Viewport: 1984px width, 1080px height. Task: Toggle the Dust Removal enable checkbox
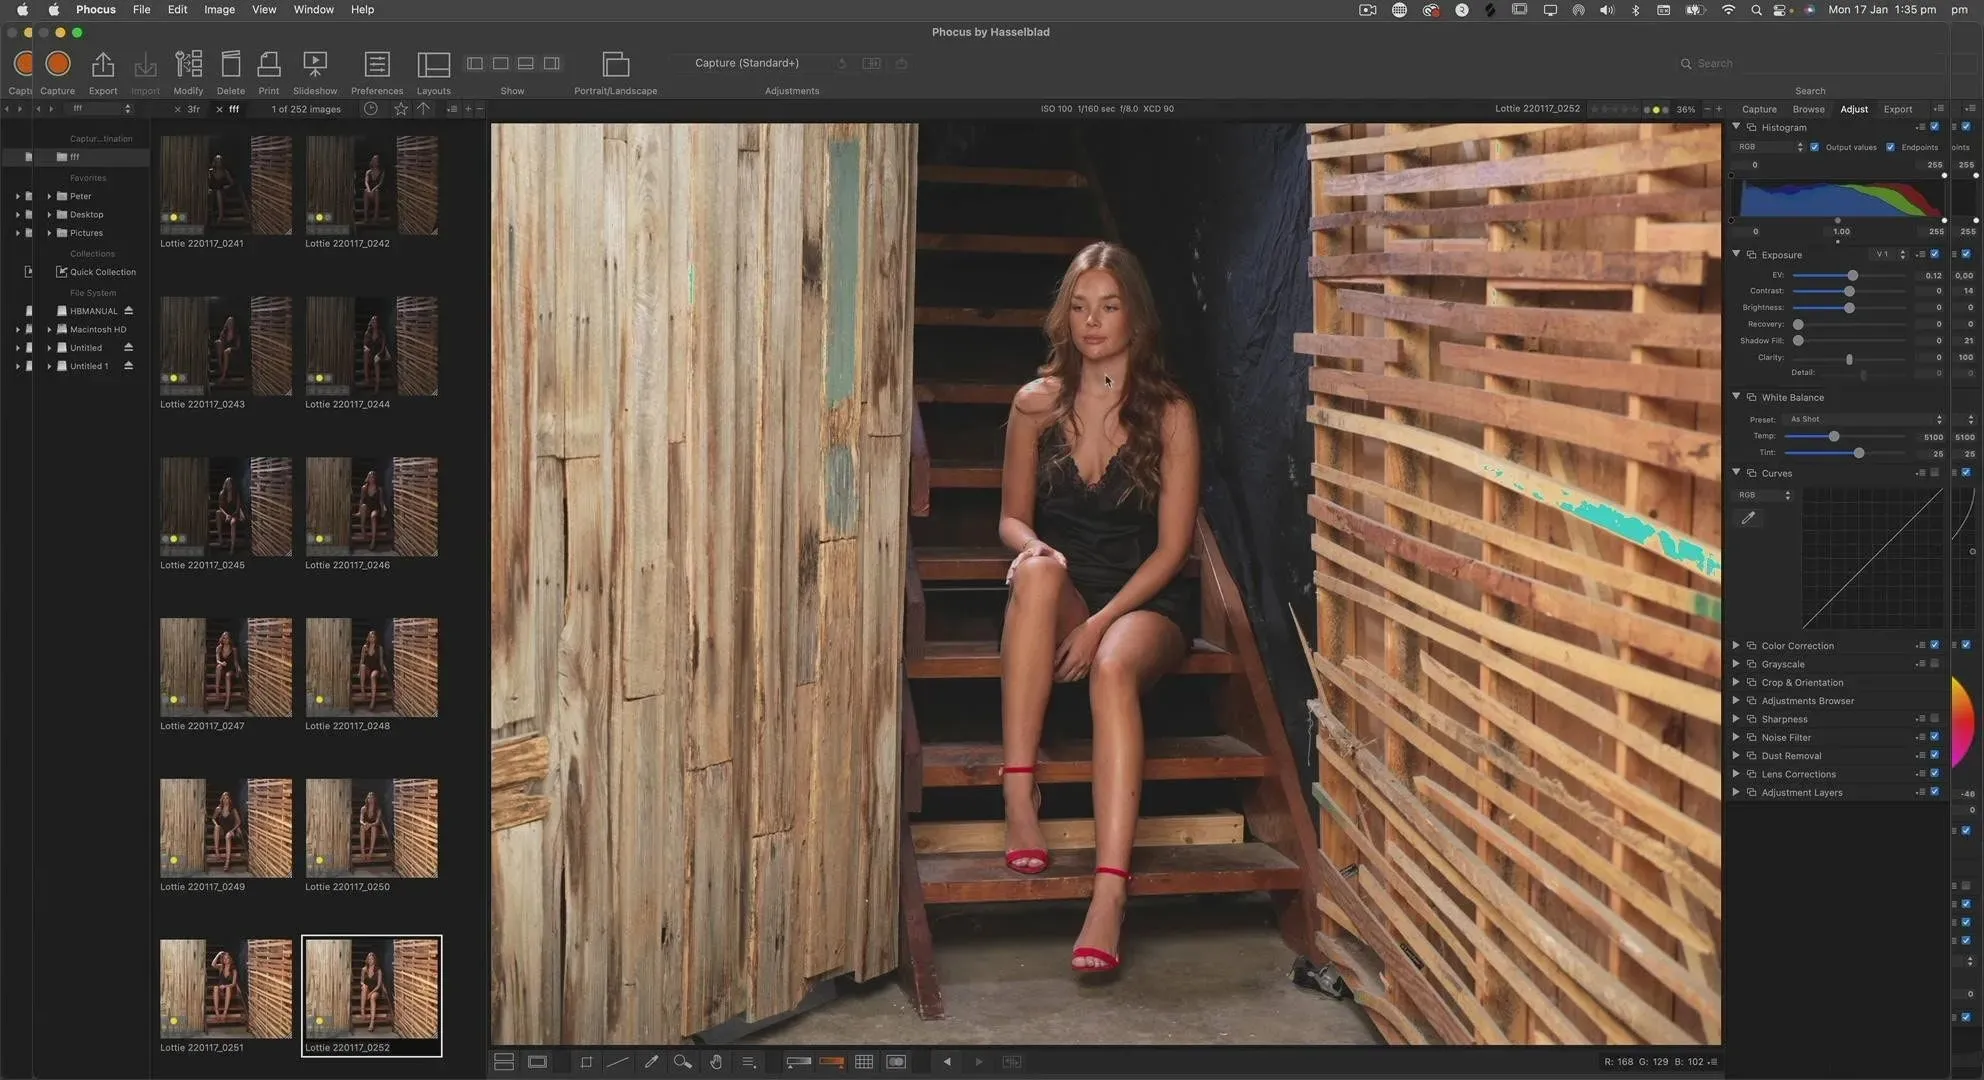[x=1934, y=755]
